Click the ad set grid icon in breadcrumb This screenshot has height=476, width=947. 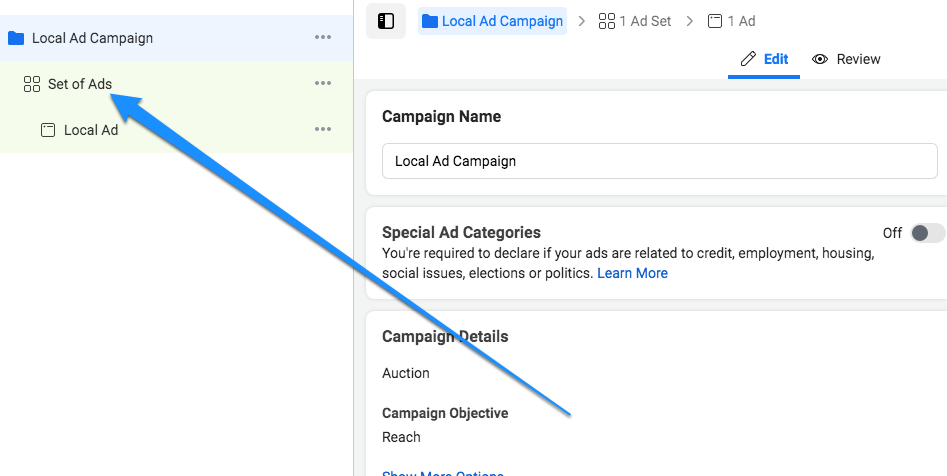(606, 21)
